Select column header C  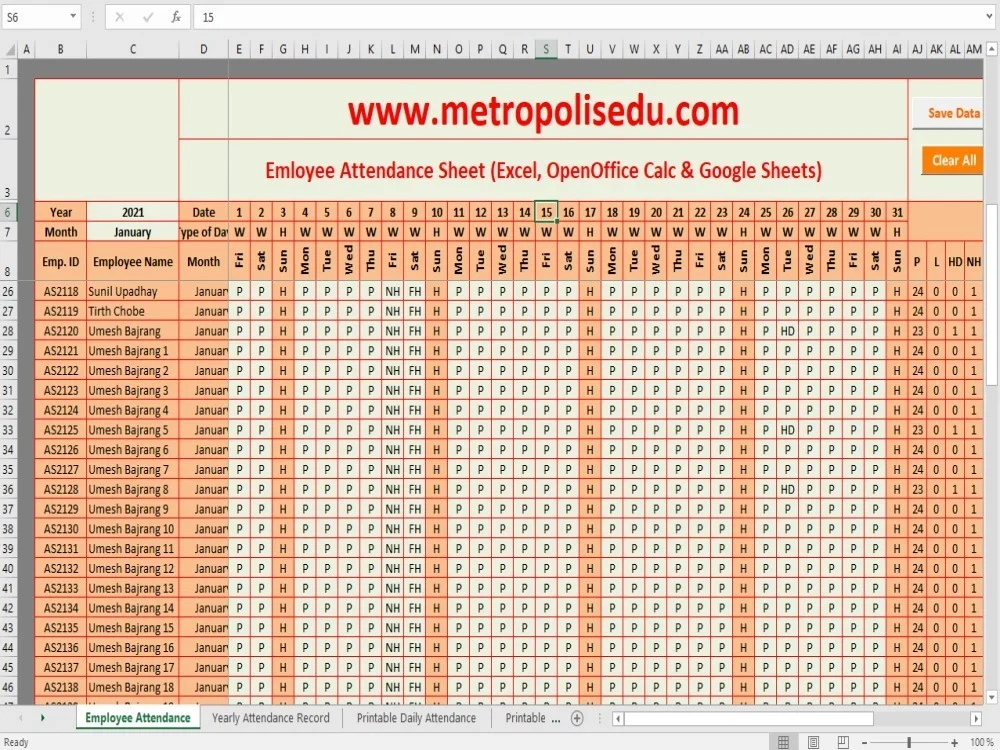tap(133, 49)
